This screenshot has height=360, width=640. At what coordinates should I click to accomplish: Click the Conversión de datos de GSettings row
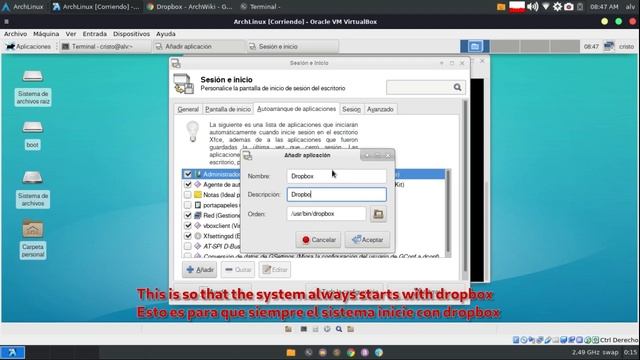click(x=313, y=256)
